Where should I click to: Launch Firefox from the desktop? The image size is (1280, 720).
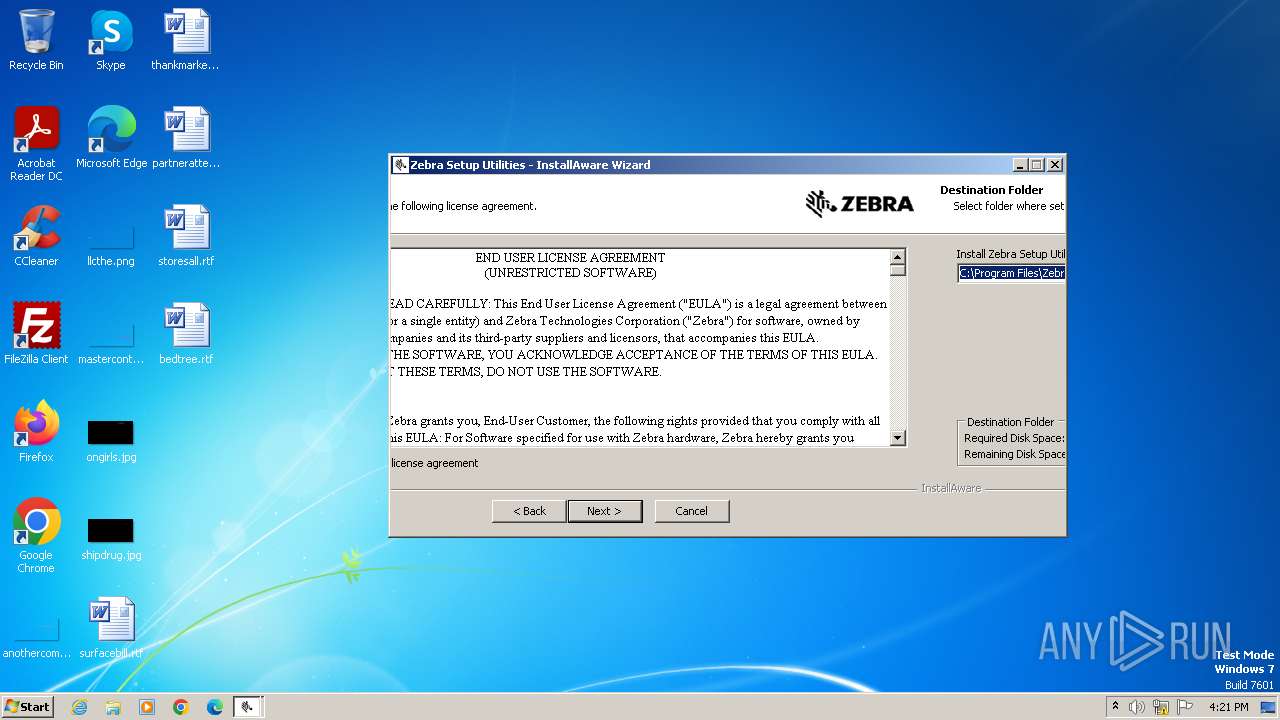click(x=36, y=432)
